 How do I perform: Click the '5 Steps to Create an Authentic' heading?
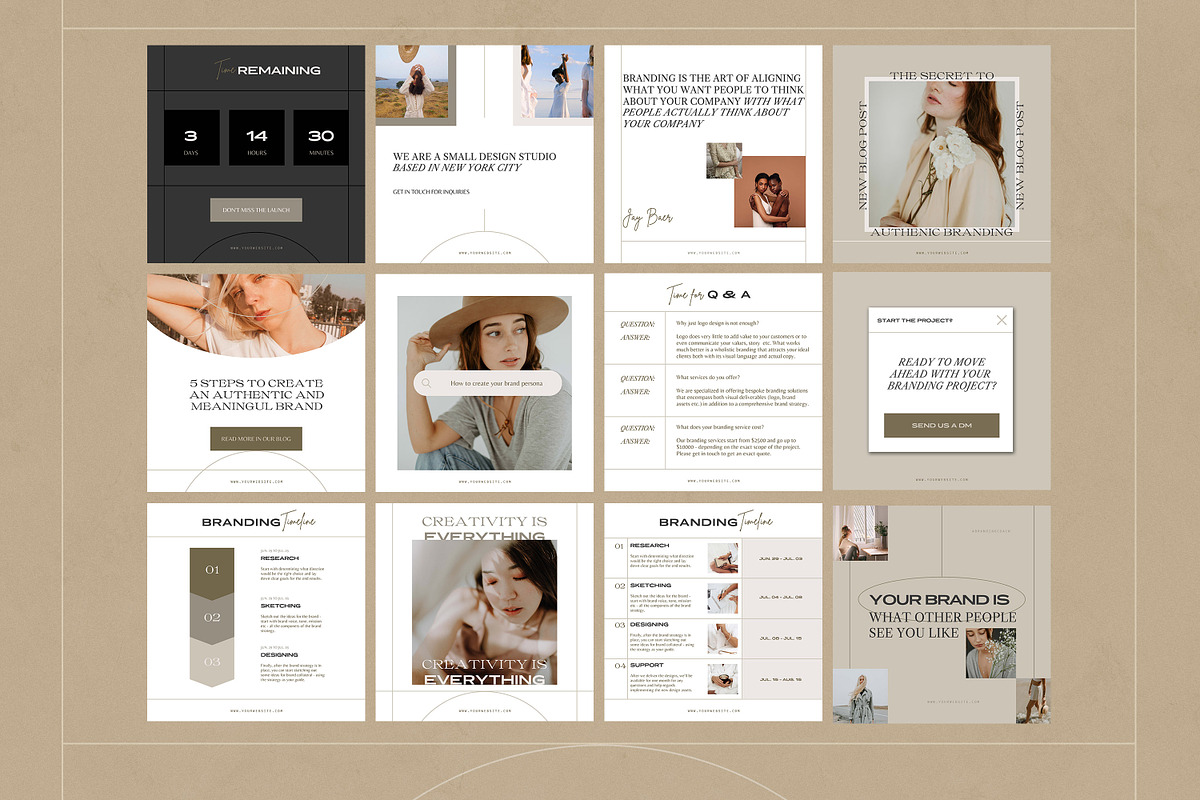[x=257, y=395]
